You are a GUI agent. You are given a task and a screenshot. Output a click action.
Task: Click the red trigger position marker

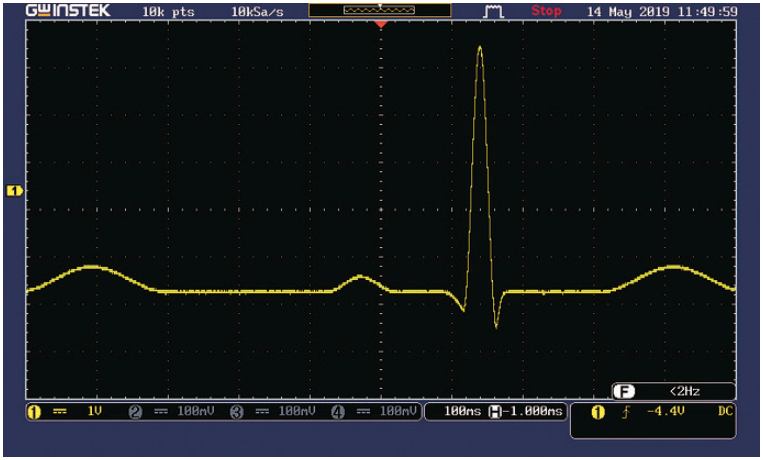pos(381,24)
